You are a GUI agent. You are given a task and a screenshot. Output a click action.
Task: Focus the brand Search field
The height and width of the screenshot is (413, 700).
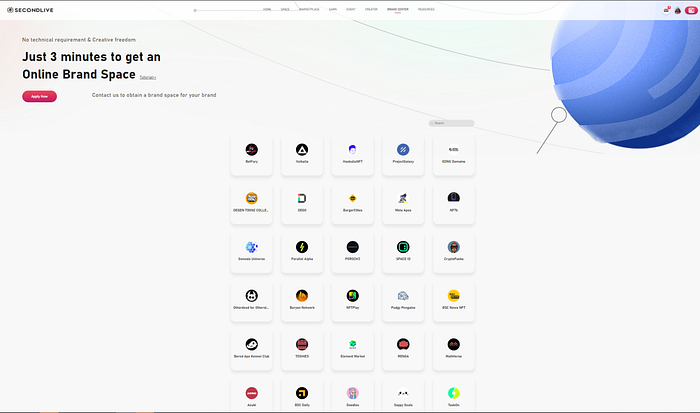451,123
